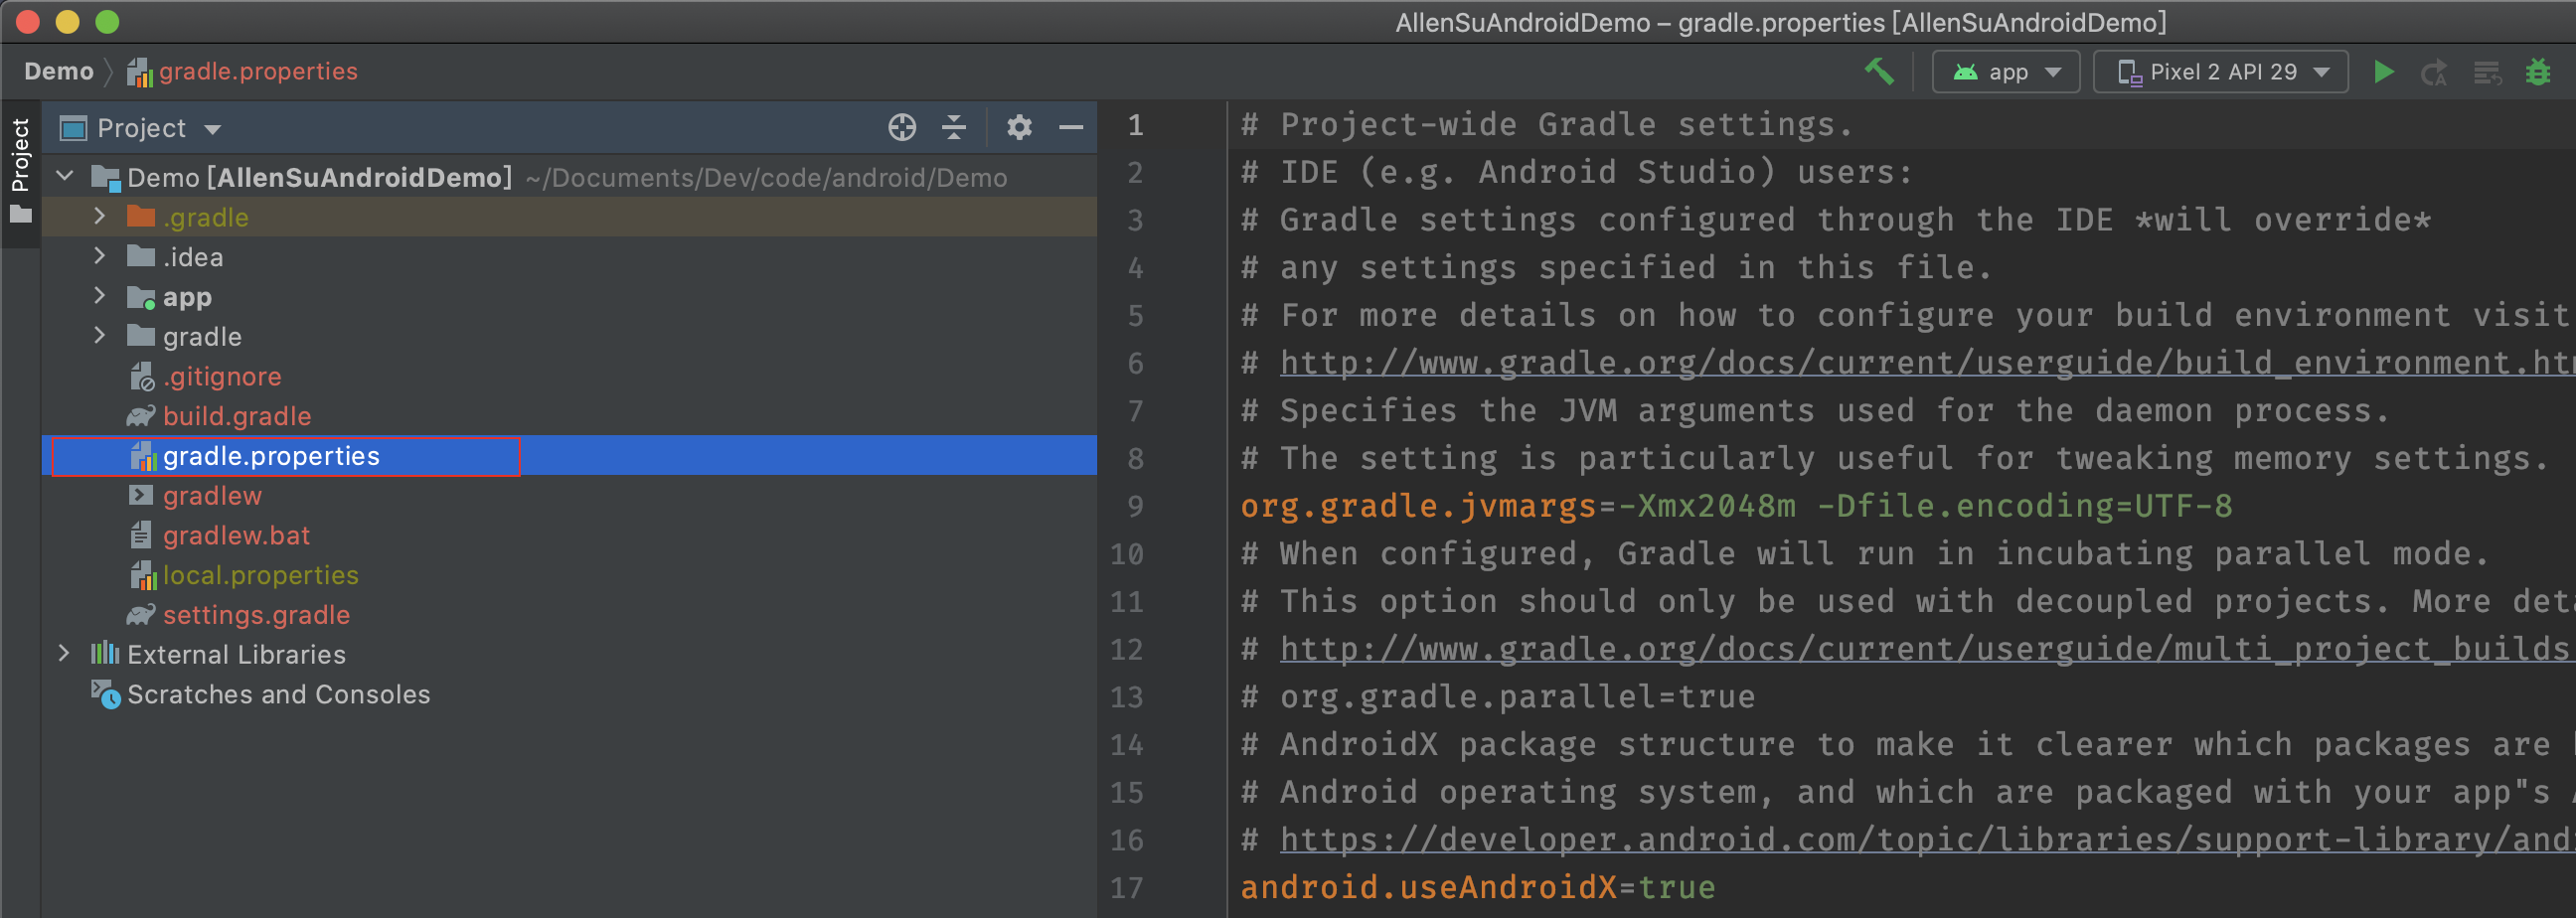Viewport: 2576px width, 918px height.
Task: Expand the app module folder
Action: (x=99, y=296)
